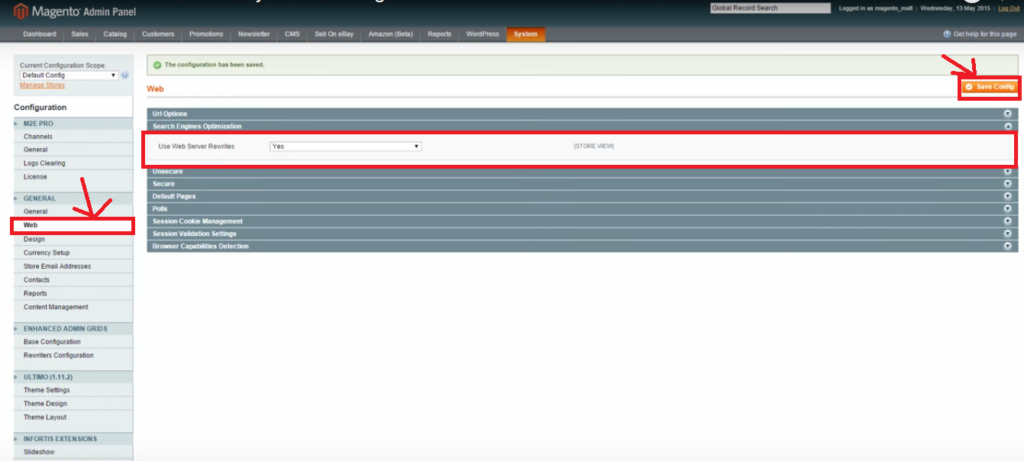Expand the Secure section arrow
1024x461 pixels.
(x=1008, y=184)
